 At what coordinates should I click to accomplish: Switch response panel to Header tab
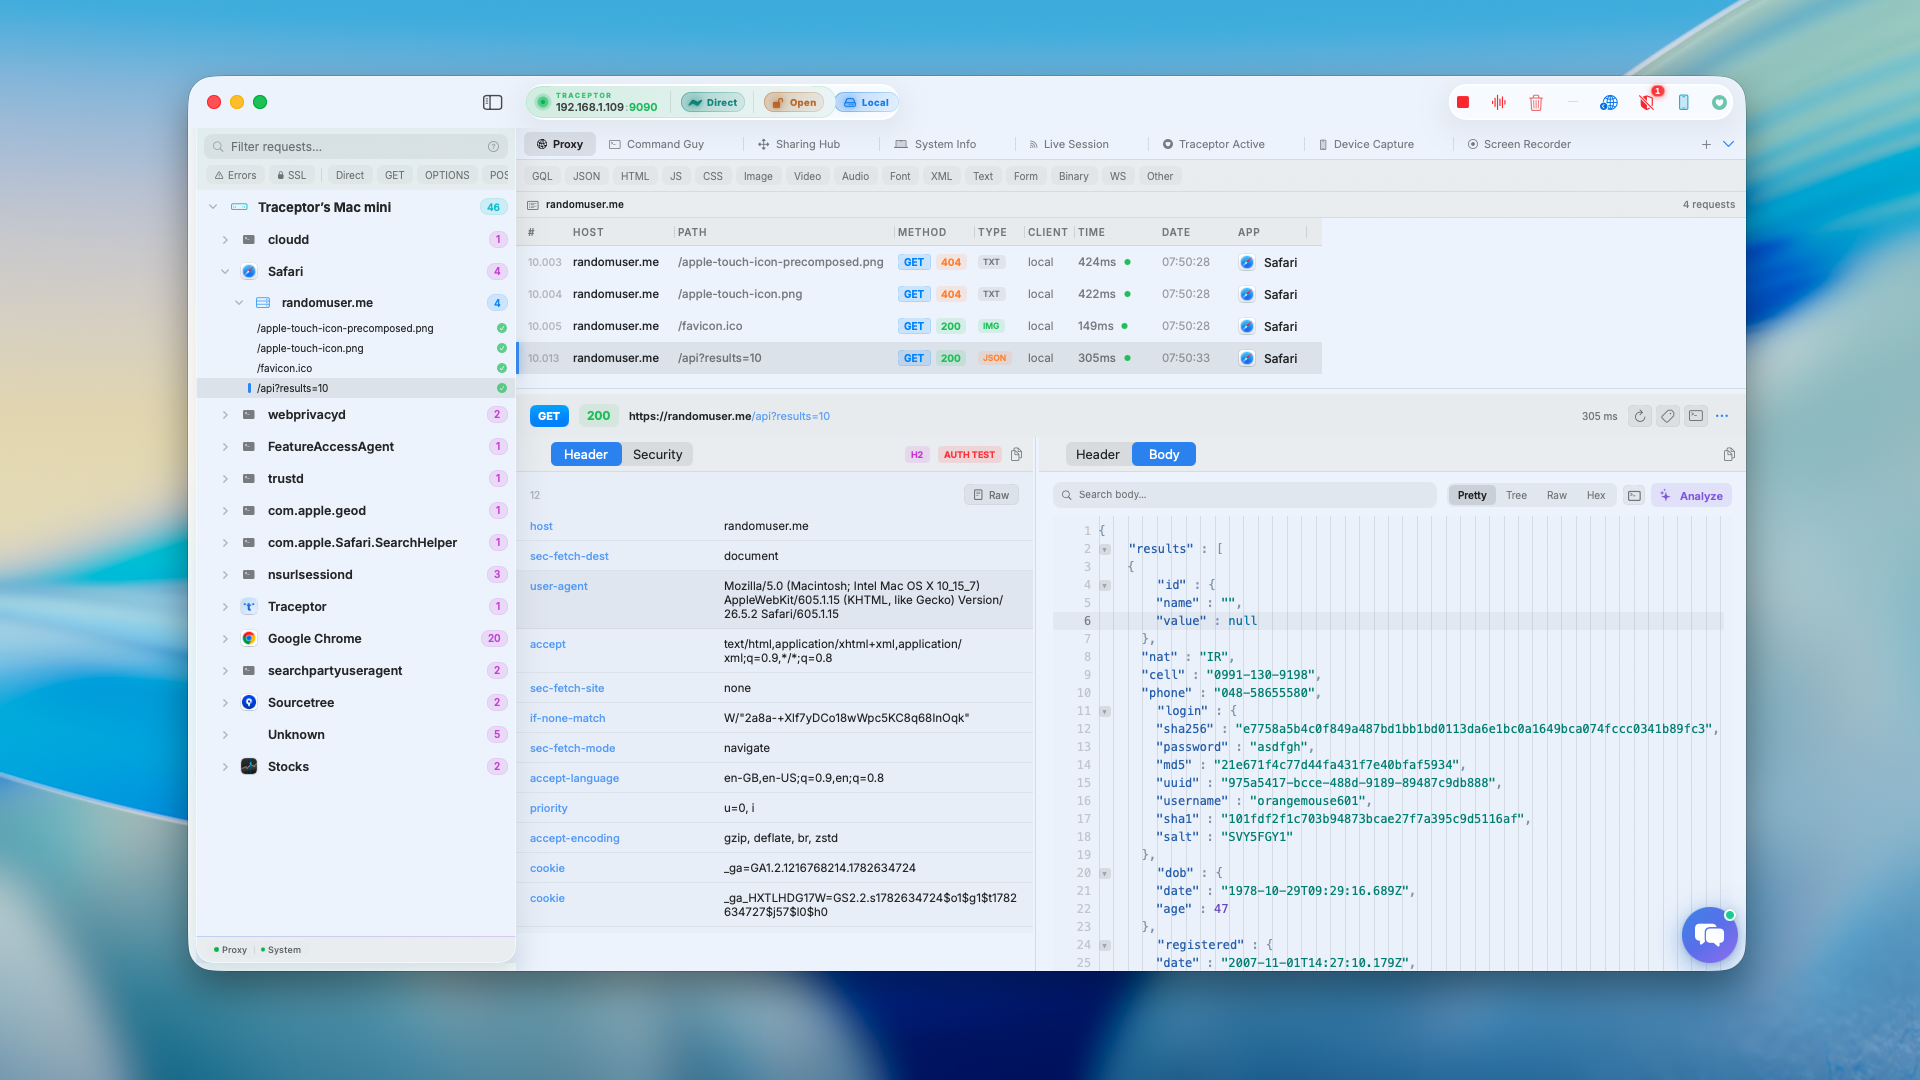click(1097, 454)
